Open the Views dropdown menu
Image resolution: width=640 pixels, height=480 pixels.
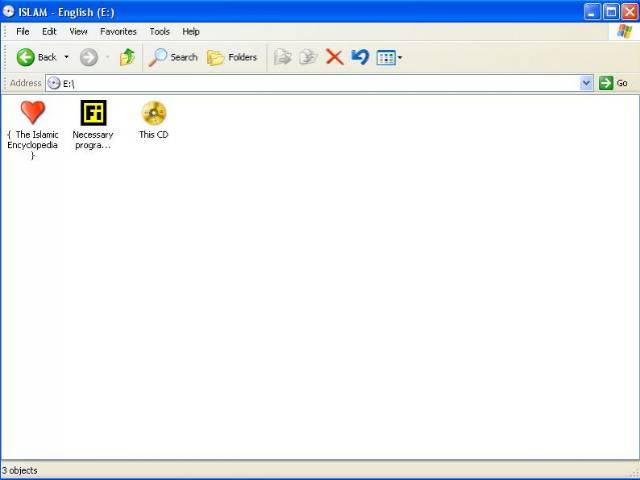click(x=389, y=57)
